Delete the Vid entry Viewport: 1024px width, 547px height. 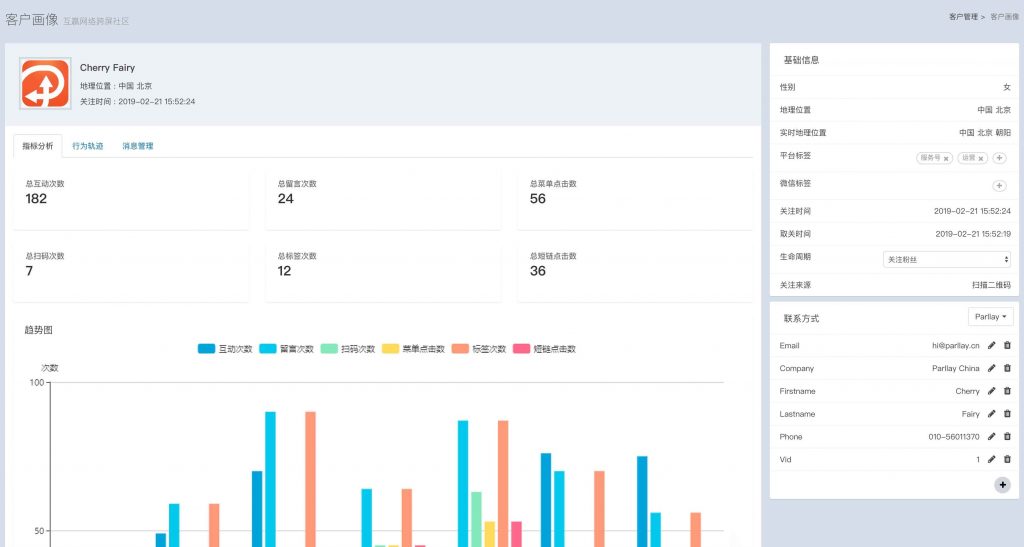click(1007, 460)
